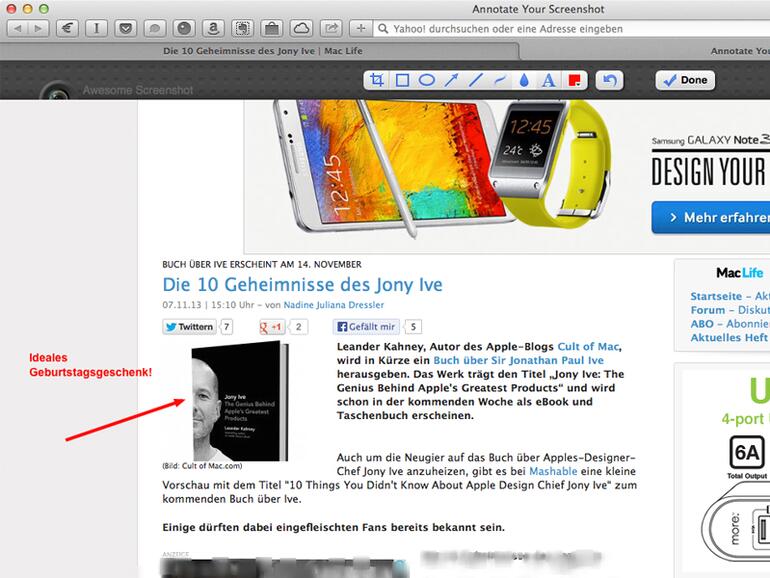Select the Ellipse tool
This screenshot has width=770, height=578.
[x=427, y=80]
